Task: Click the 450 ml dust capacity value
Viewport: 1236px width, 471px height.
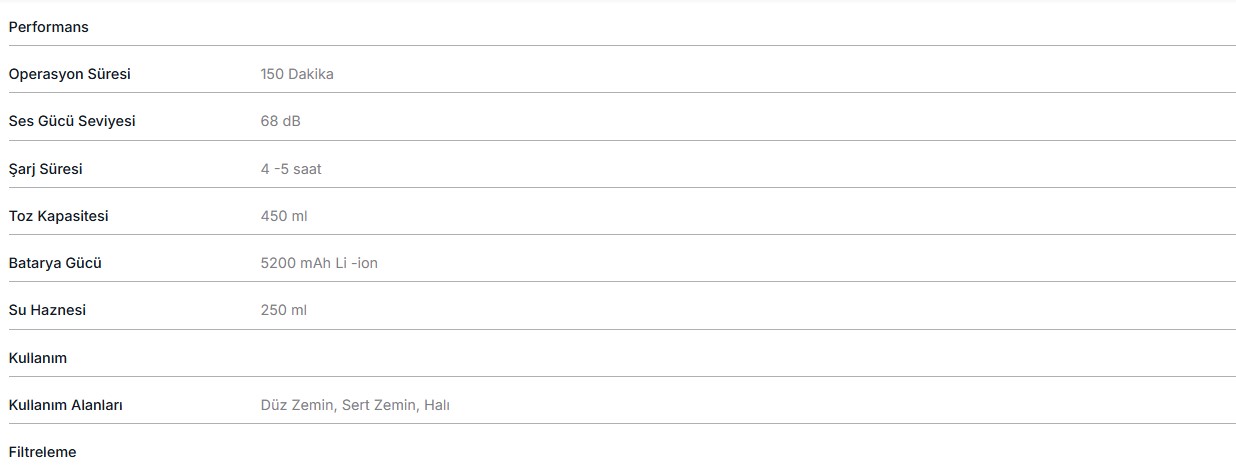Action: (x=284, y=216)
